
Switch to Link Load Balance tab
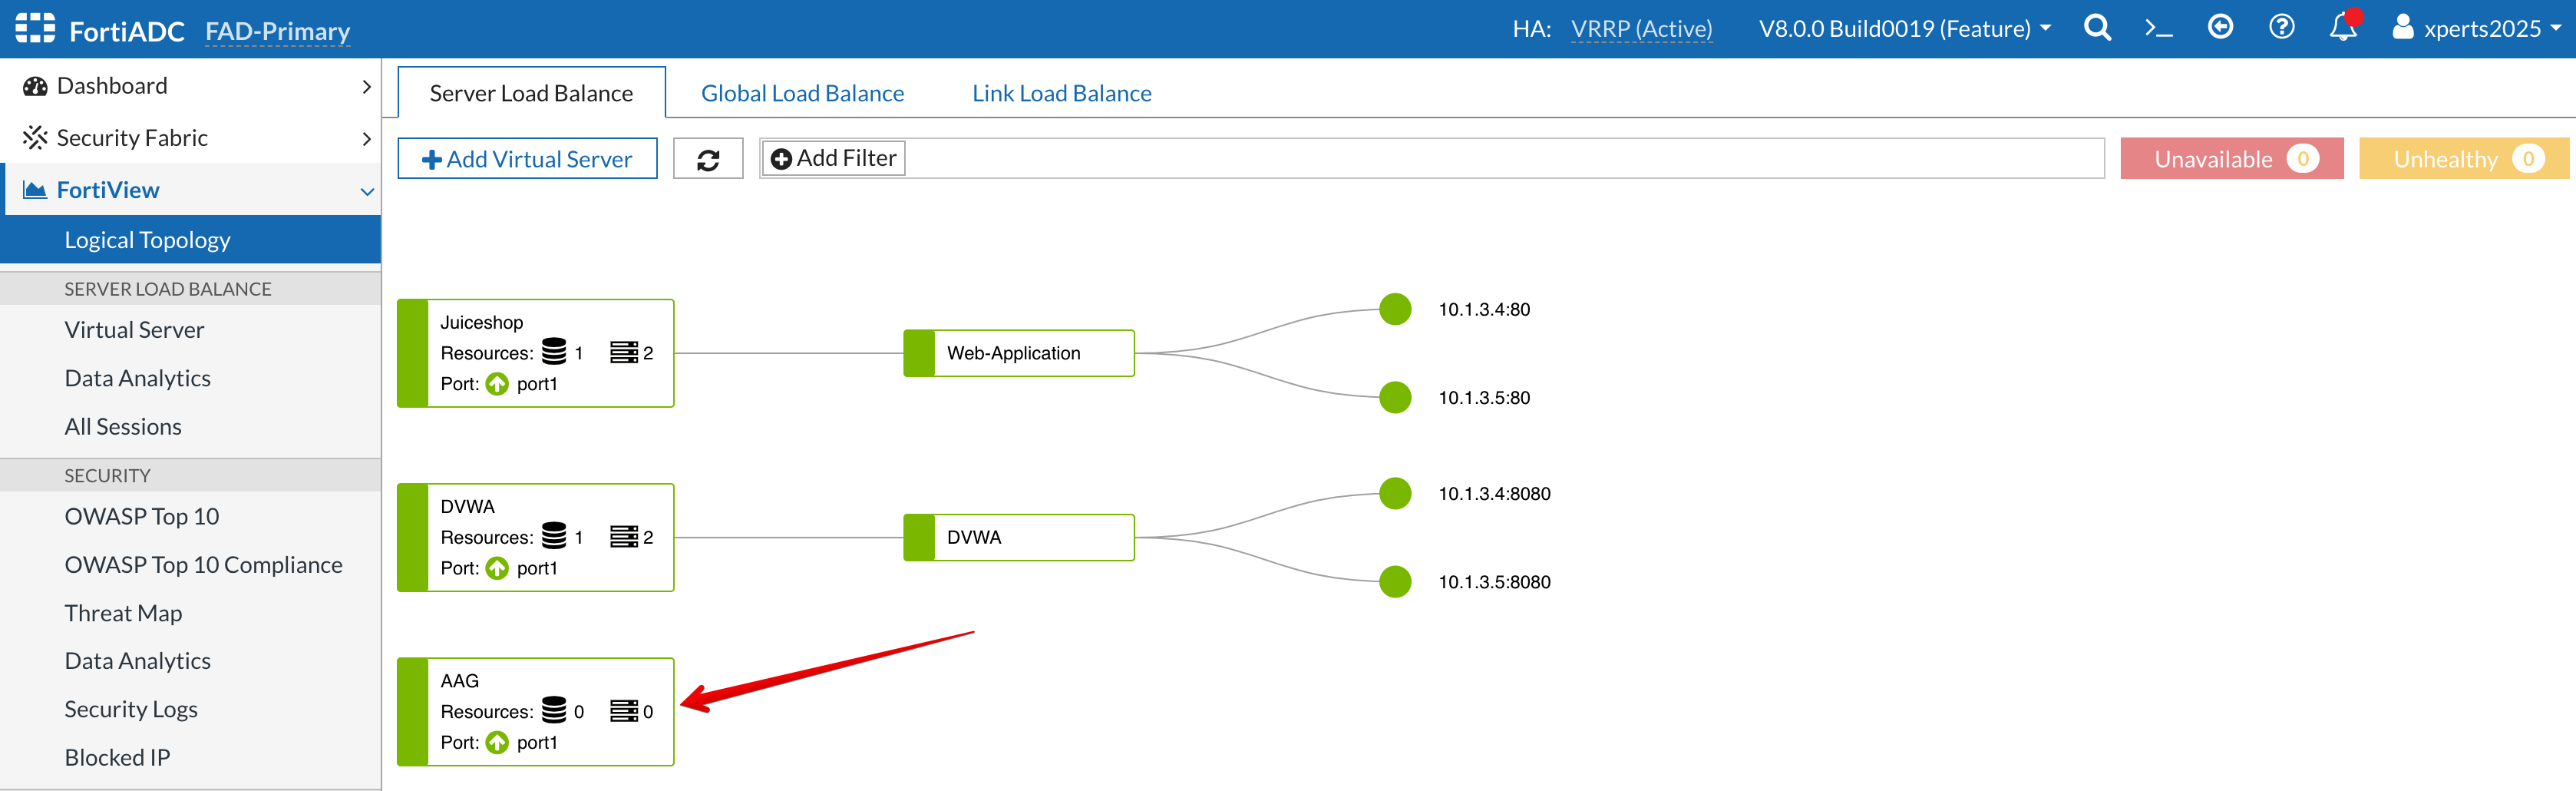point(1061,93)
